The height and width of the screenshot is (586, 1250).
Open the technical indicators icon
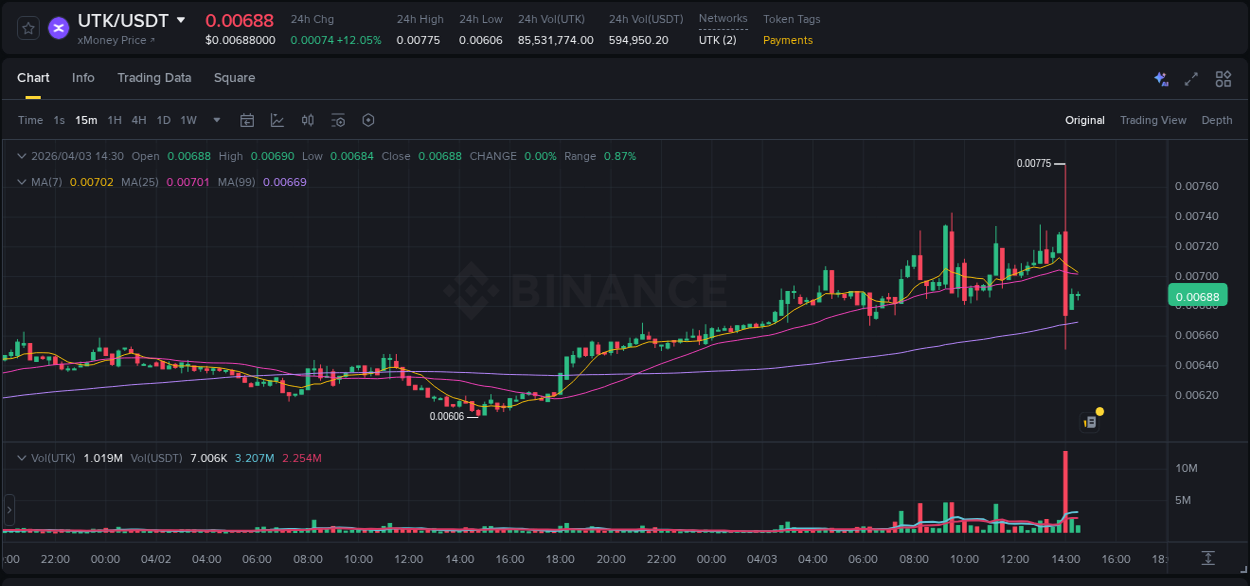click(278, 120)
